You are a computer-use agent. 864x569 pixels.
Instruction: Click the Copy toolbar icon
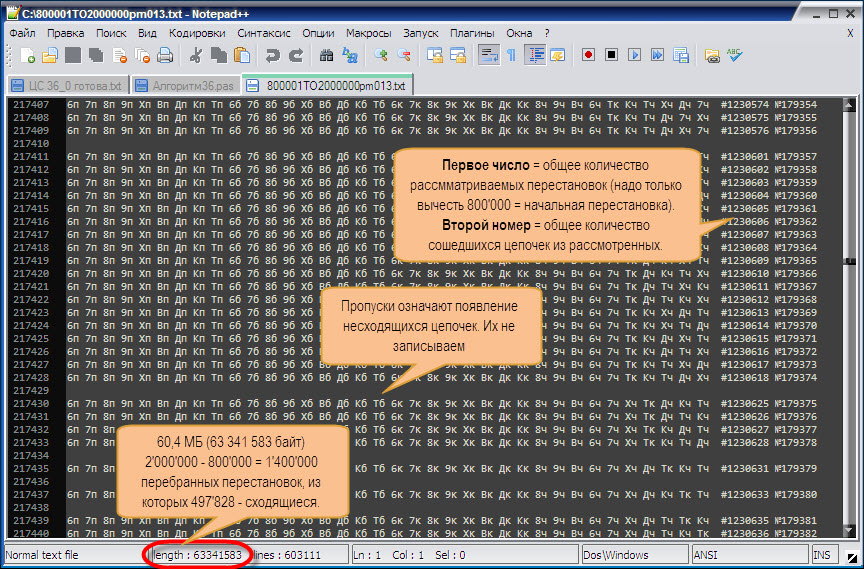point(219,55)
